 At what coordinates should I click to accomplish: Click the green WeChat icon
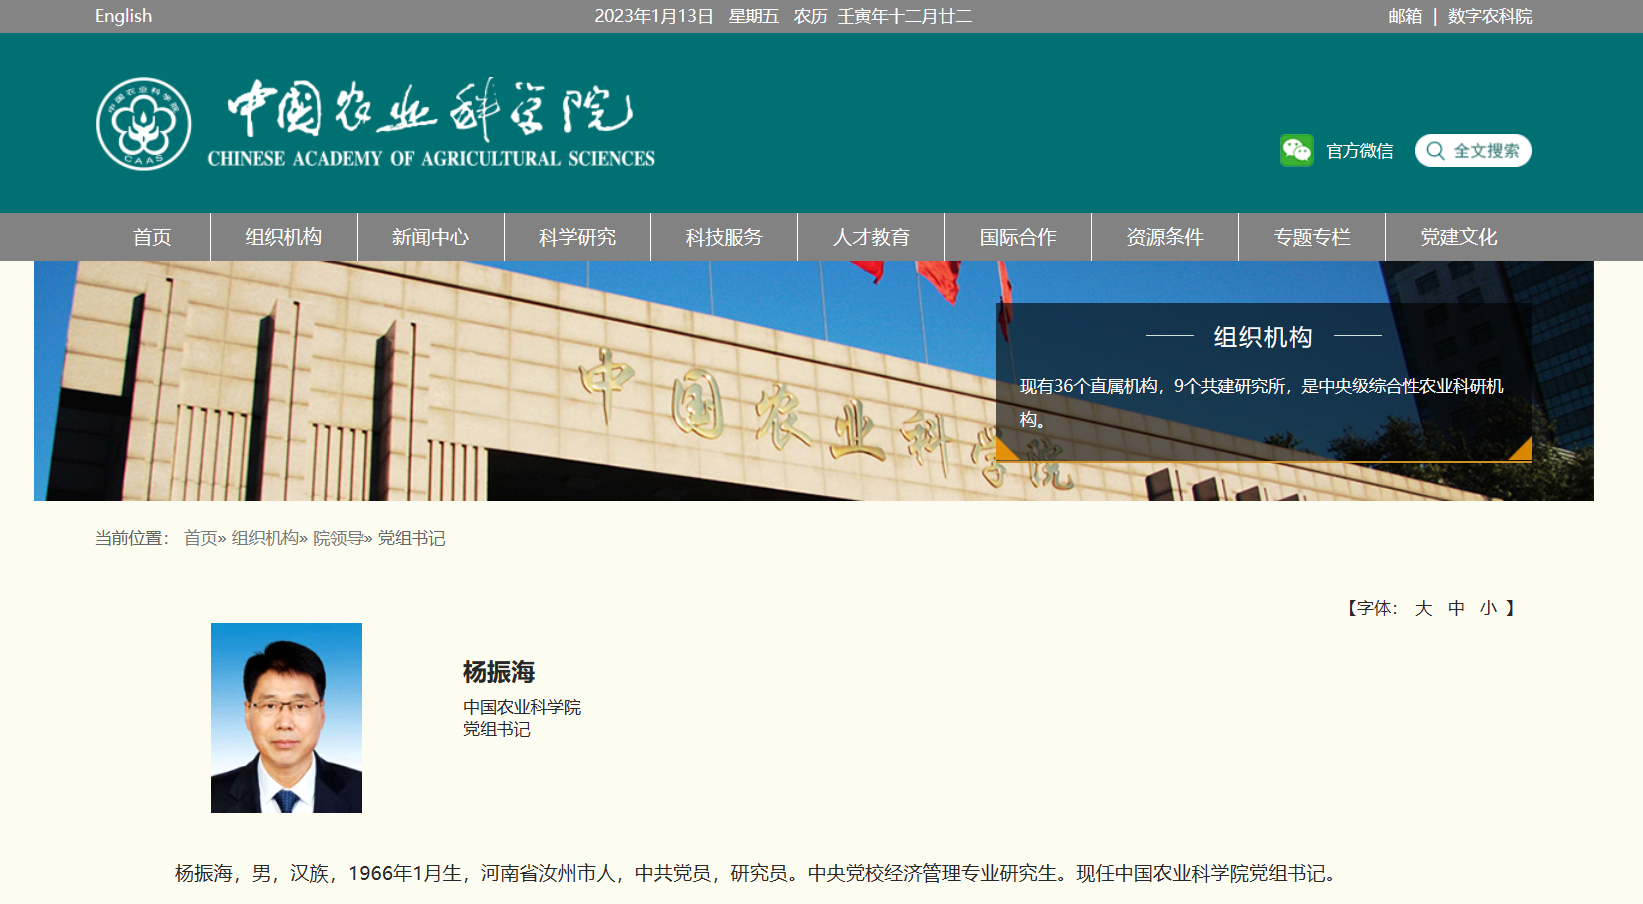(1296, 150)
